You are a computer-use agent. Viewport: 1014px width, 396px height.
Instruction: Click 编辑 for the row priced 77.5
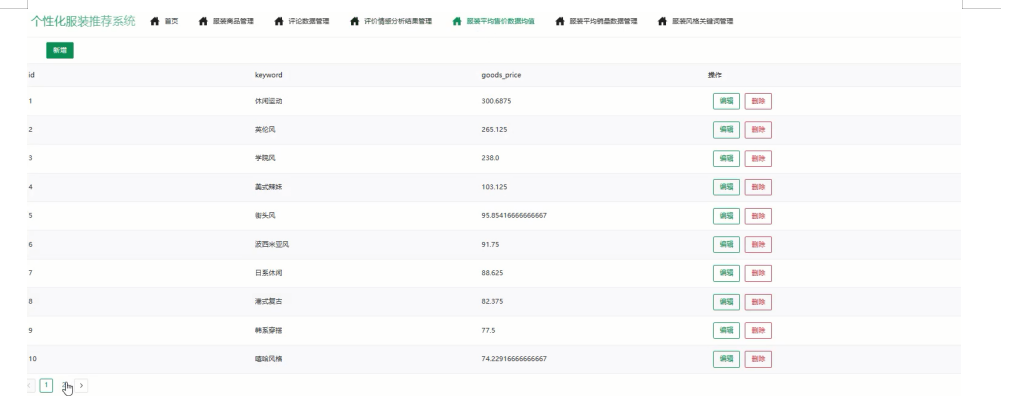coord(726,331)
